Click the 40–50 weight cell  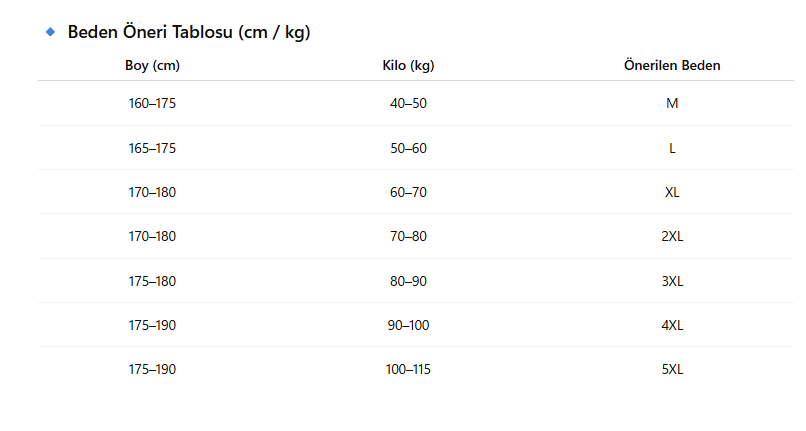point(408,103)
